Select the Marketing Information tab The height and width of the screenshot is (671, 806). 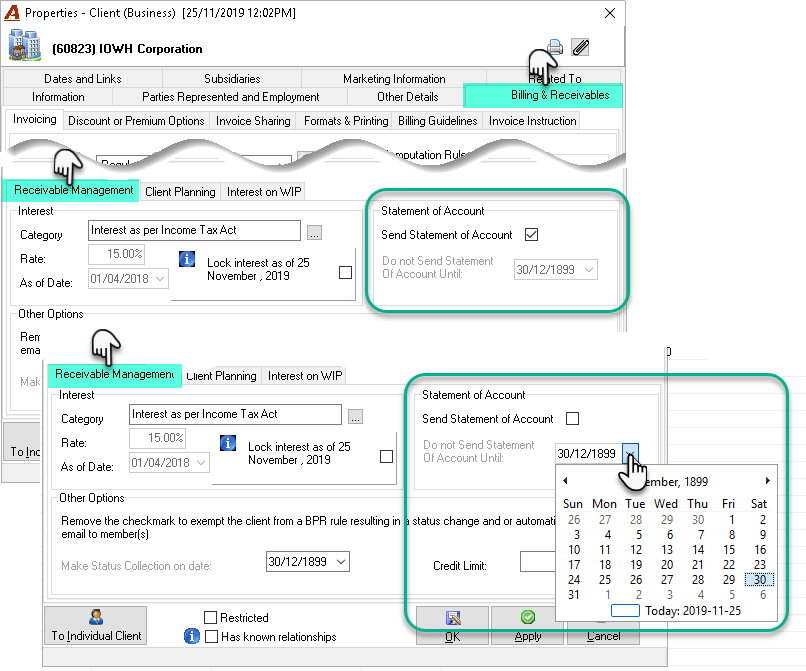pyautogui.click(x=394, y=79)
